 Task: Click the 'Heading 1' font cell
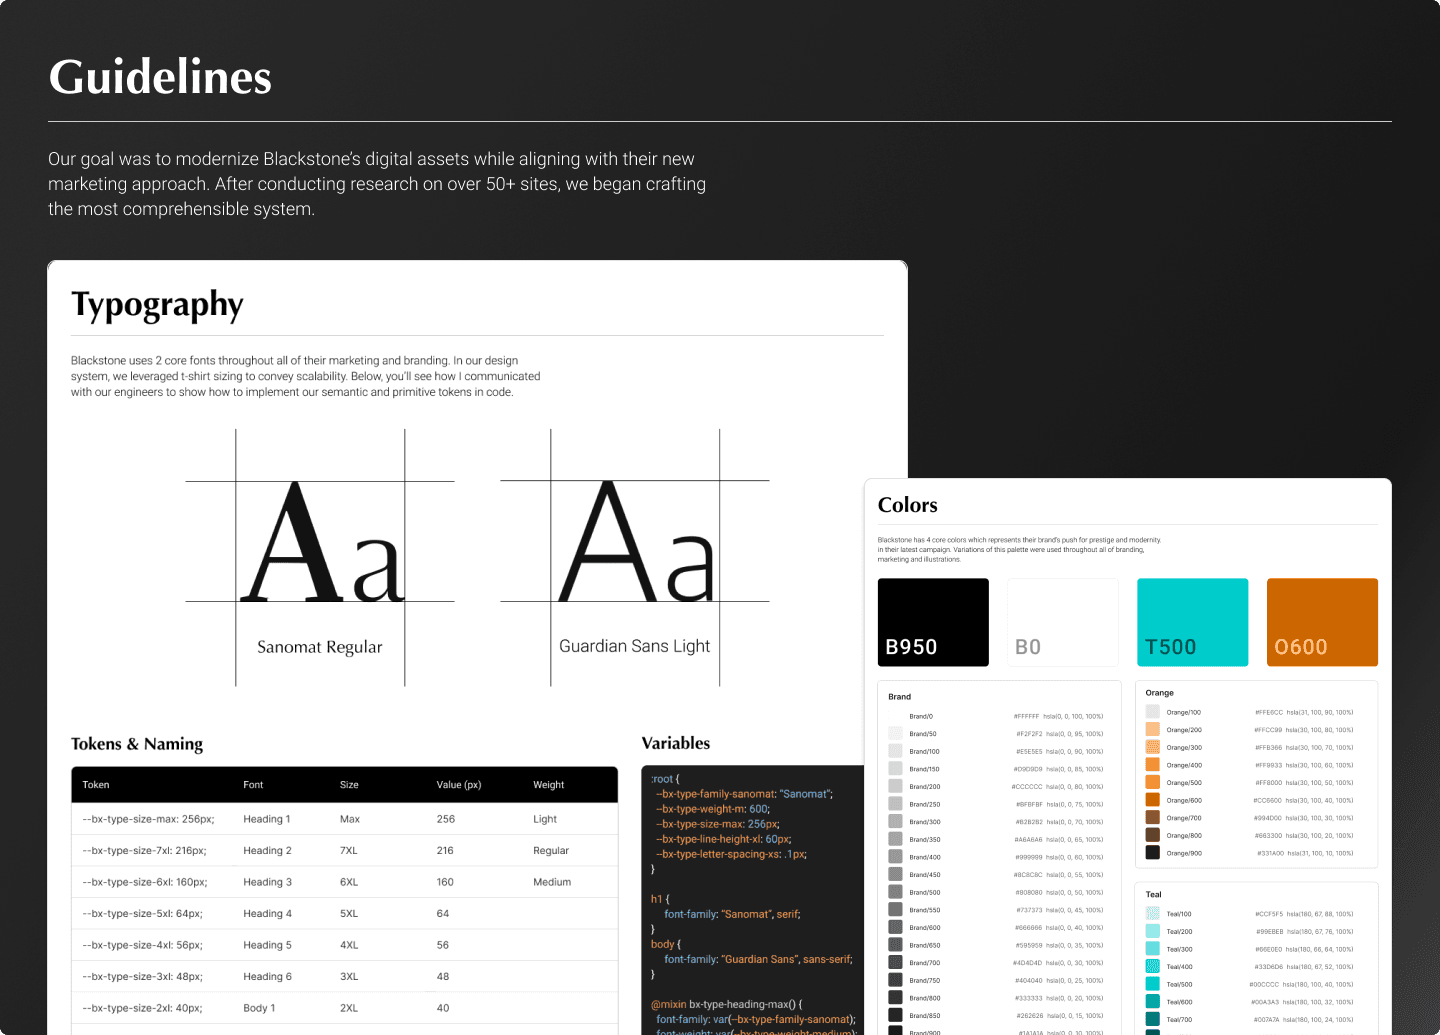[267, 819]
